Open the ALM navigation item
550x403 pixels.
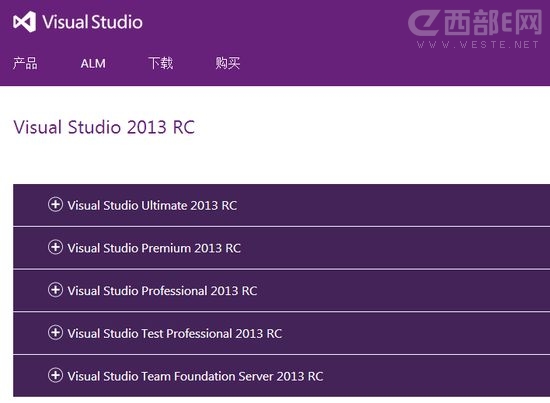pyautogui.click(x=93, y=63)
